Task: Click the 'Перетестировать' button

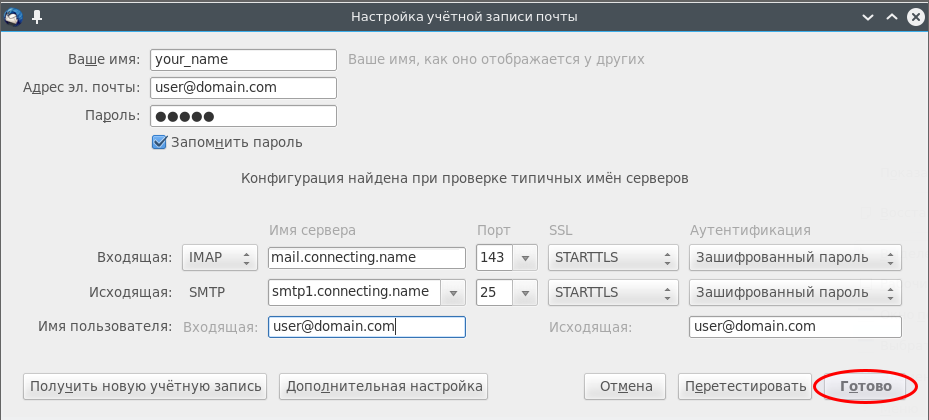Action: tap(743, 386)
